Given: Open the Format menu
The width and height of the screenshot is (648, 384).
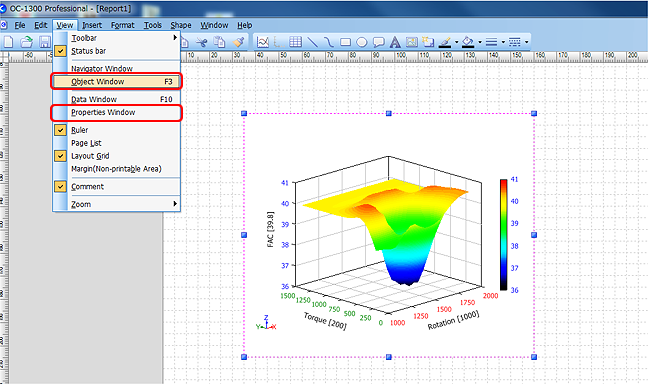Looking at the screenshot, I should [x=122, y=25].
